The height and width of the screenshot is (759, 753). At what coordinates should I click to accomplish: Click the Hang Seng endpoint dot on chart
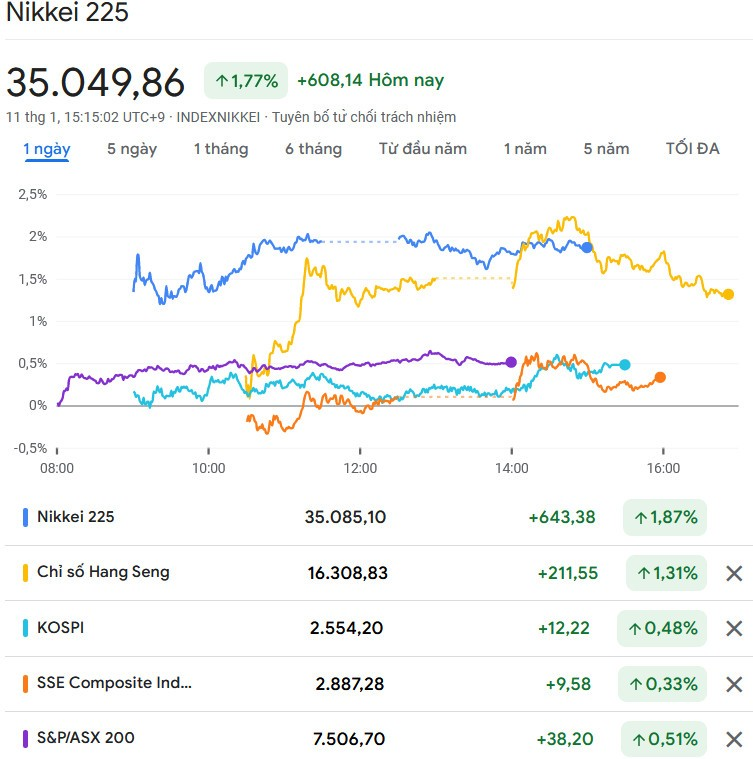tap(728, 294)
